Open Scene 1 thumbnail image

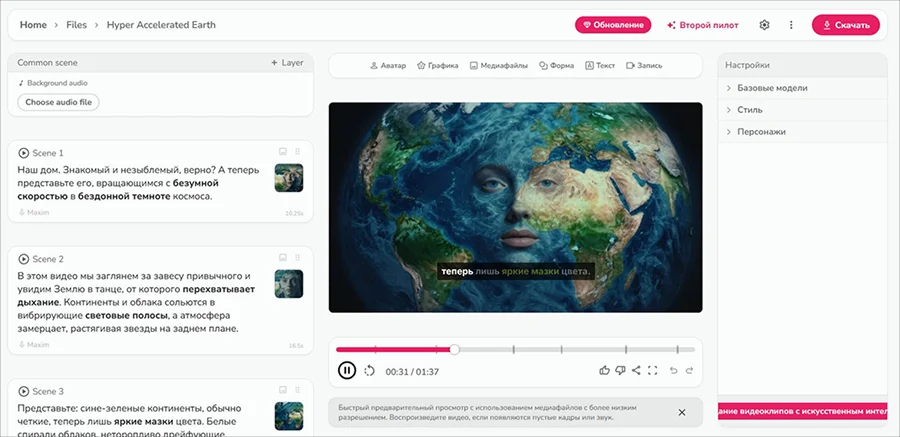pos(289,177)
